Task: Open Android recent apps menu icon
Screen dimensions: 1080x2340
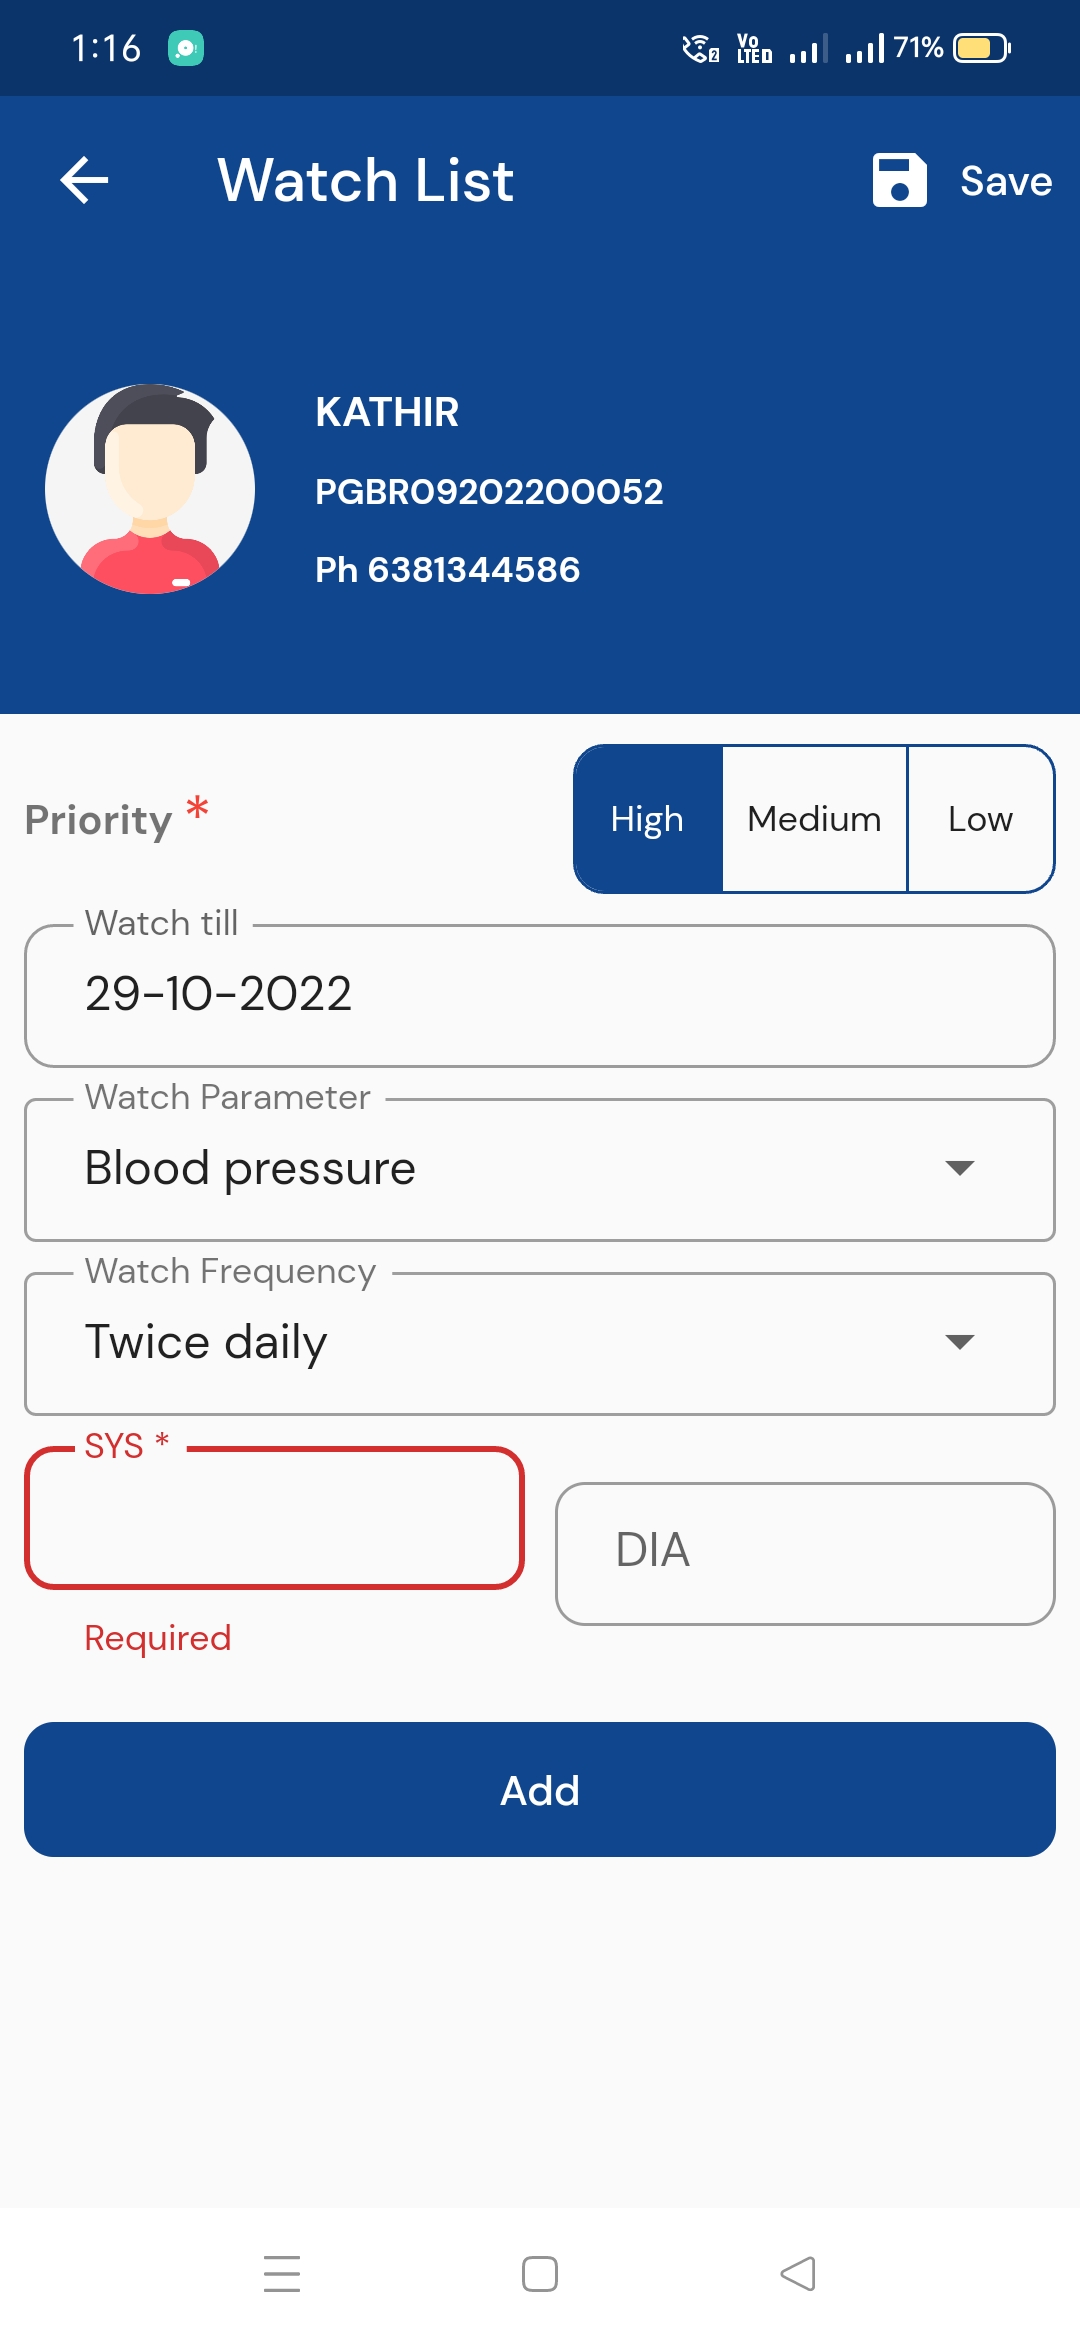Action: [x=282, y=2273]
